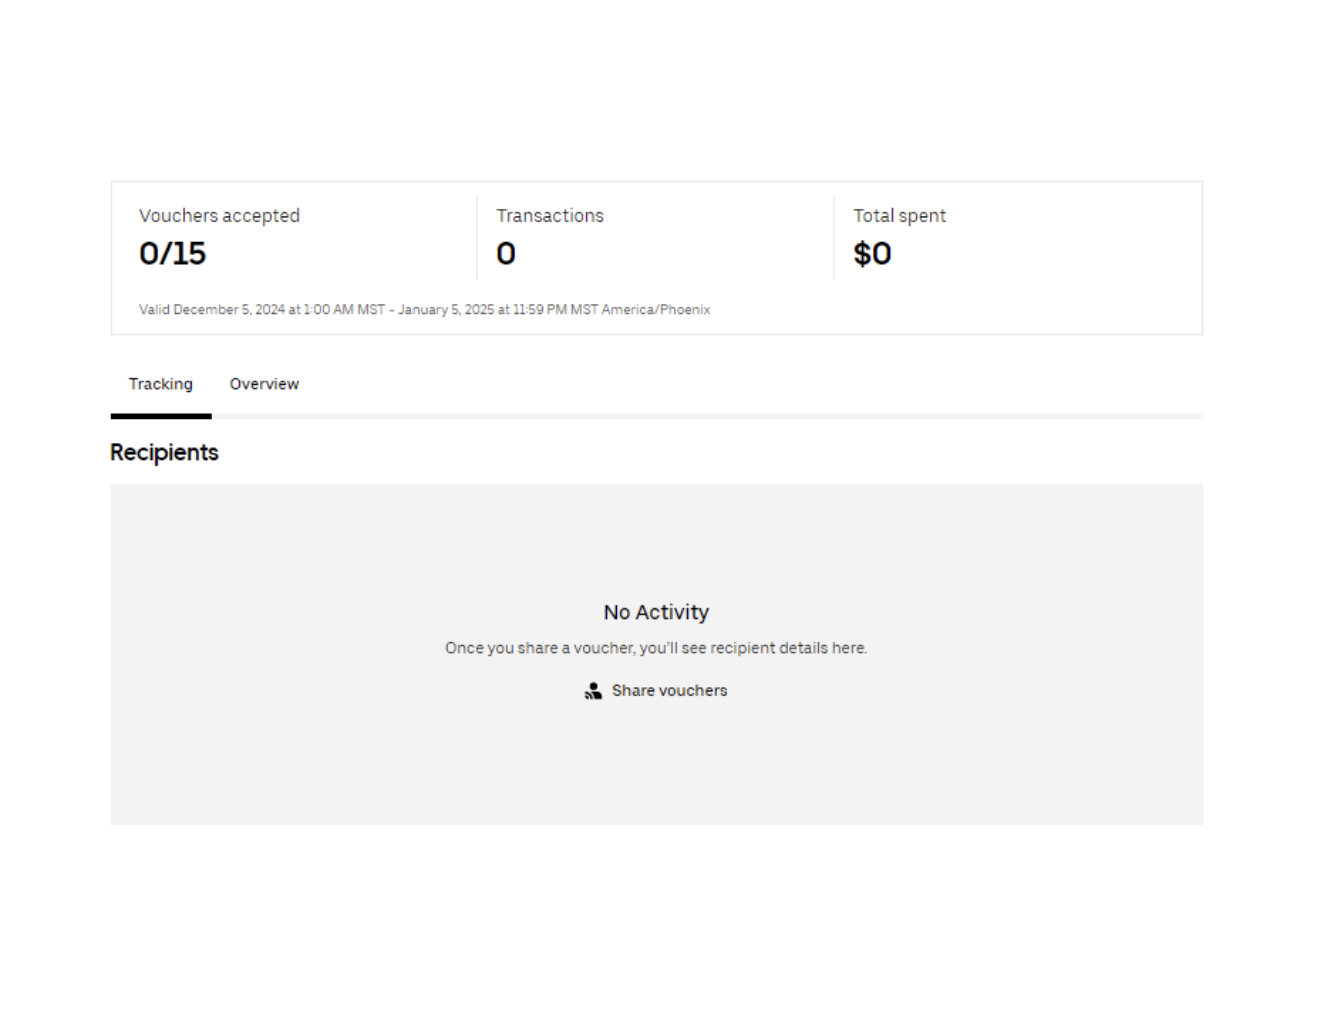The height and width of the screenshot is (1032, 1328).
Task: Click the Vouchers accepted label
Action: click(x=219, y=216)
